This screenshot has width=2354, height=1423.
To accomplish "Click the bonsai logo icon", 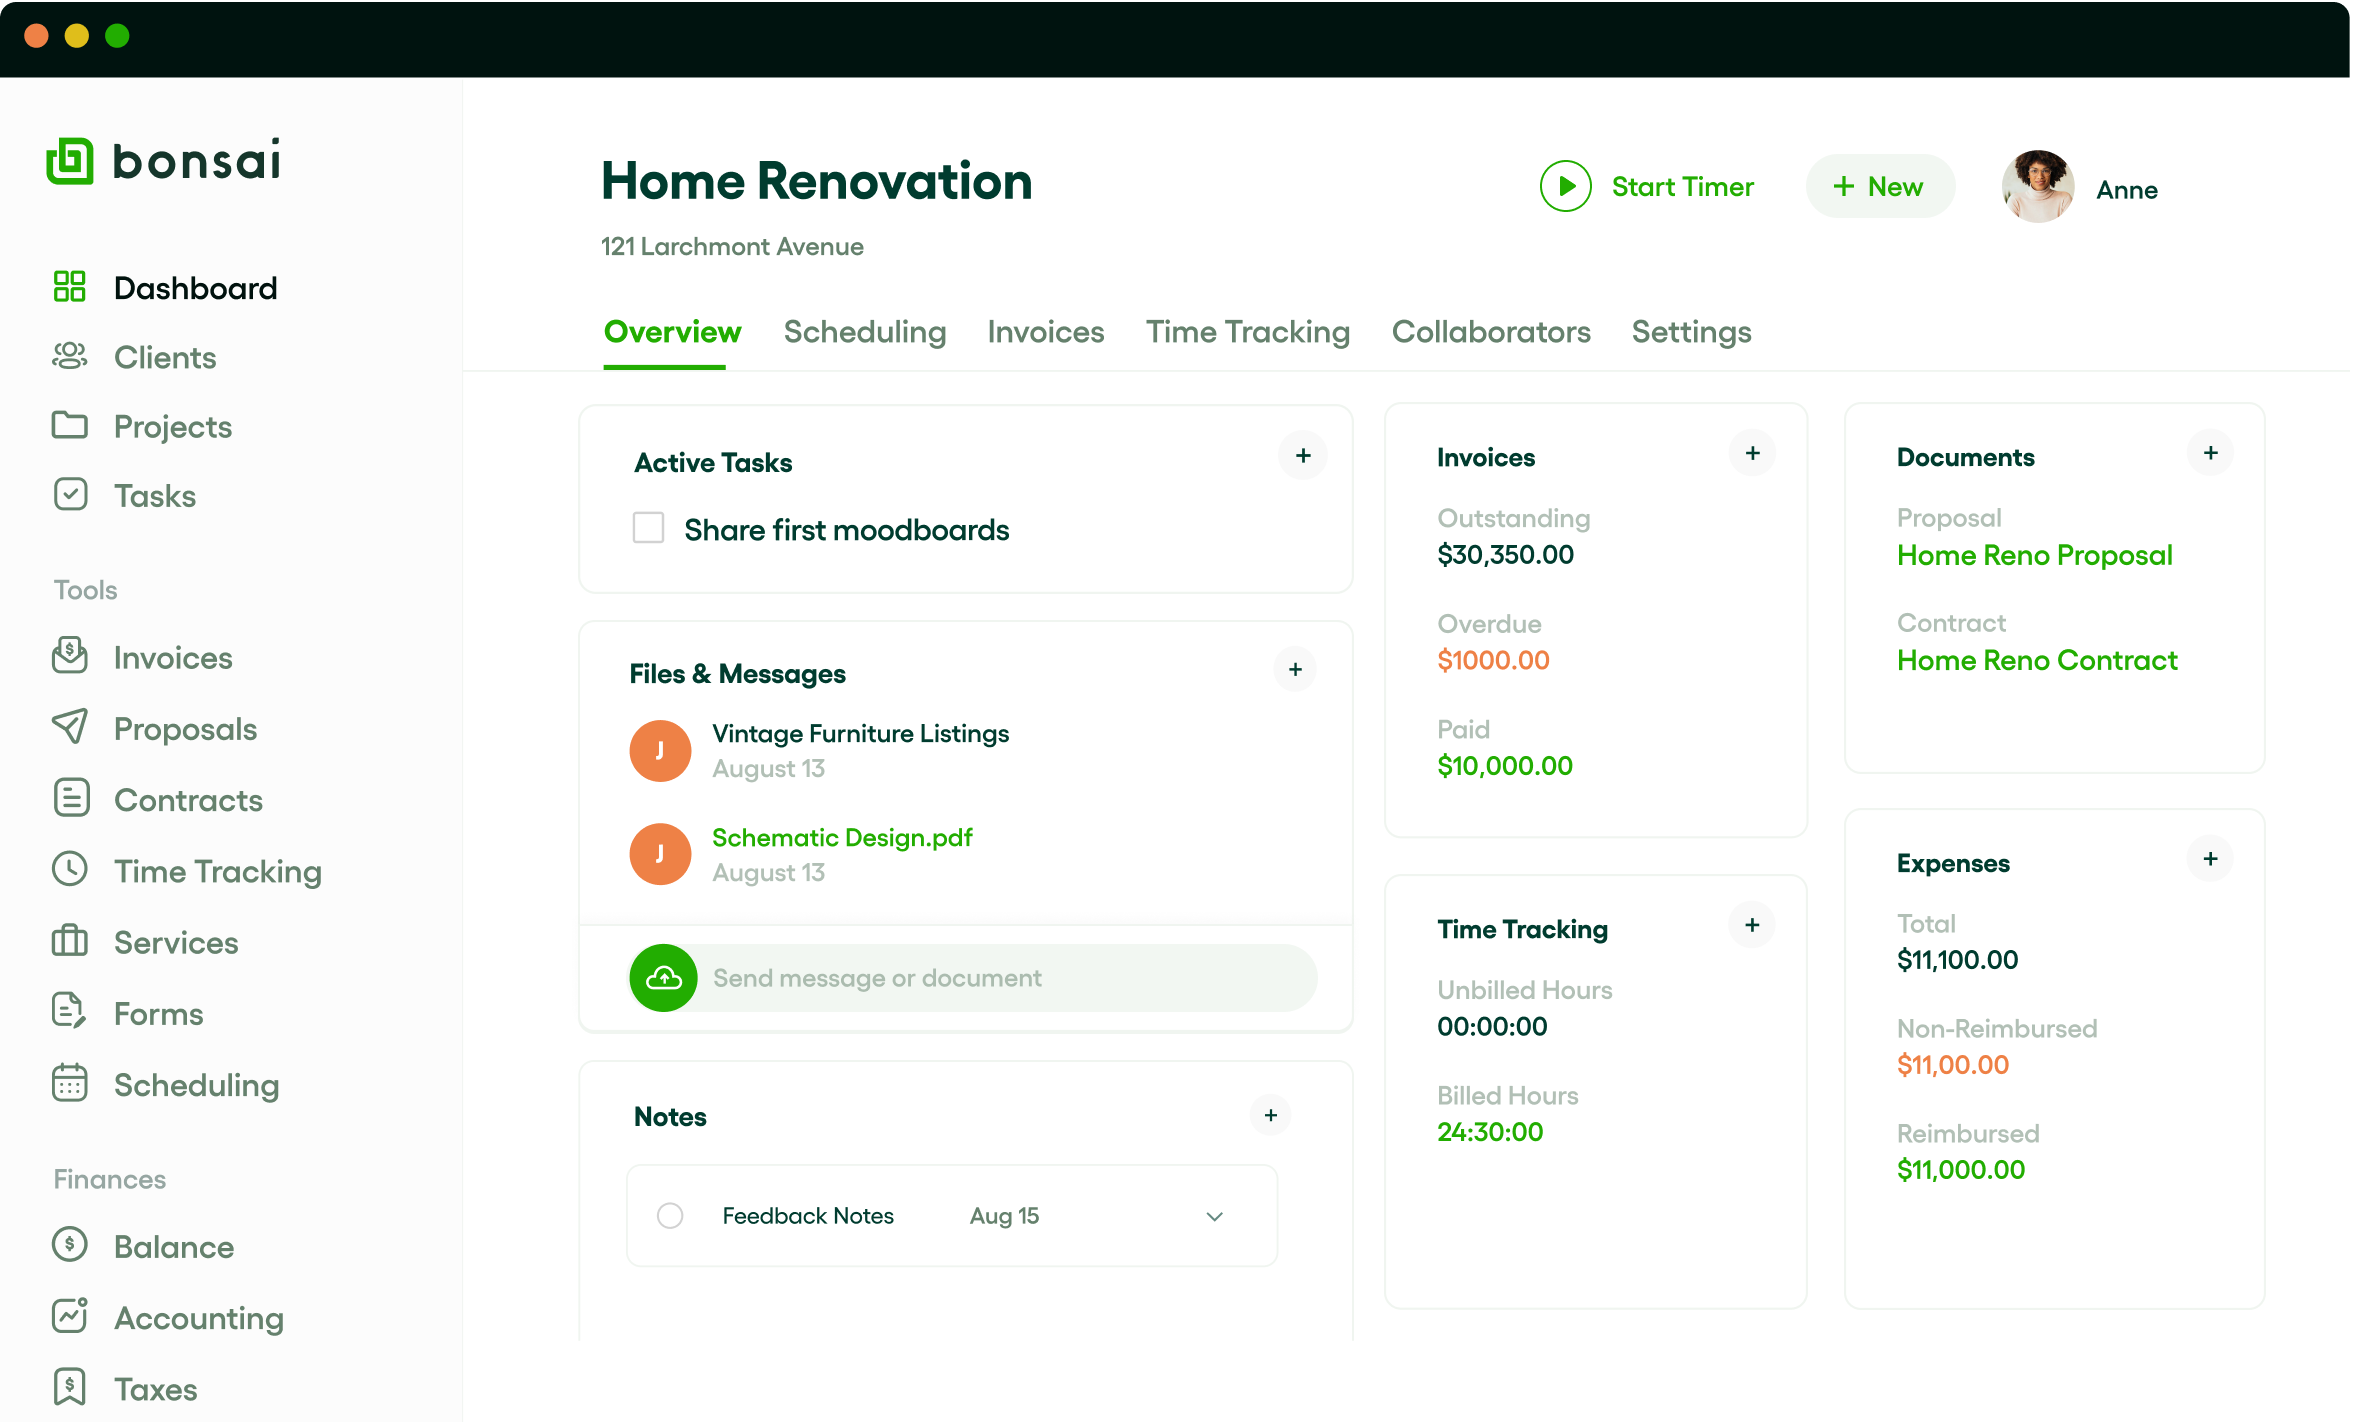I will [70, 161].
